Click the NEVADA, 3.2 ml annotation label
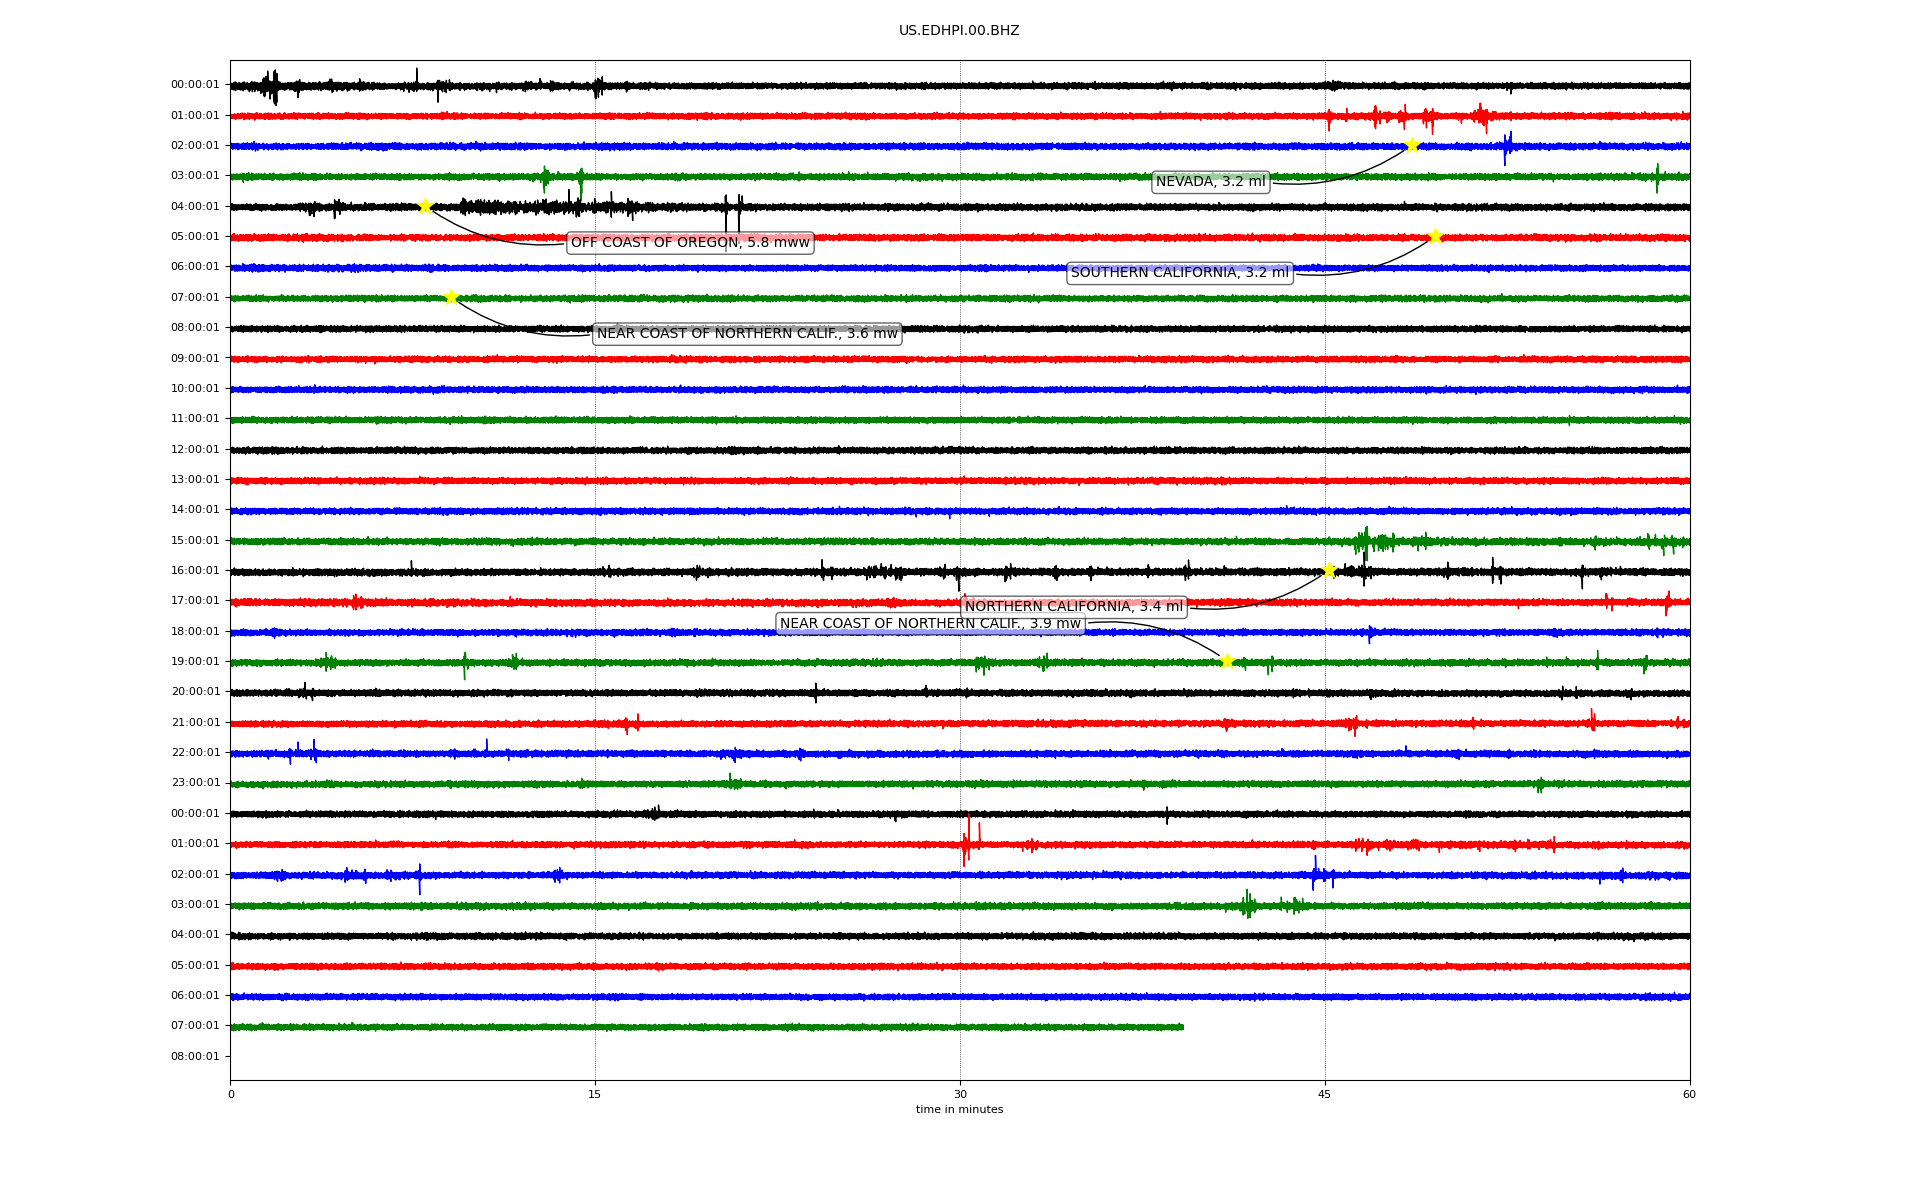This screenshot has height=1200, width=1920. tap(1210, 182)
